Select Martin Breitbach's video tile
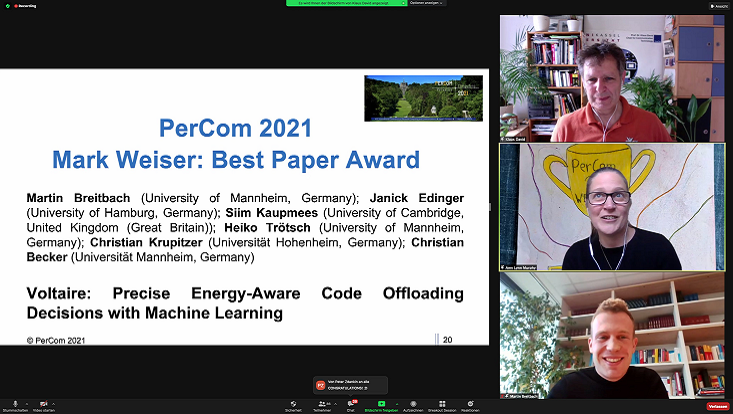 pyautogui.click(x=612, y=335)
